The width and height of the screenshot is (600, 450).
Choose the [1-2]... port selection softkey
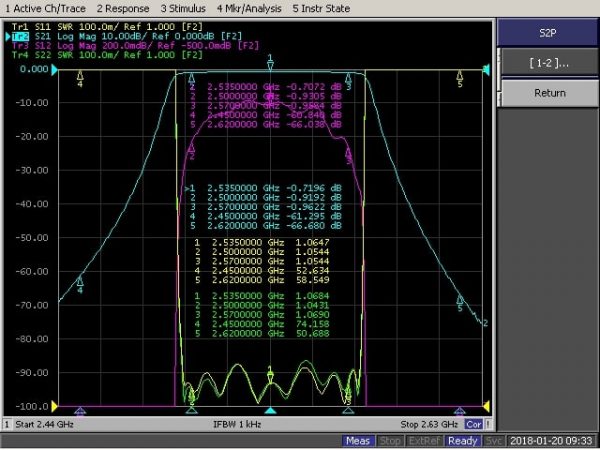pyautogui.click(x=549, y=63)
